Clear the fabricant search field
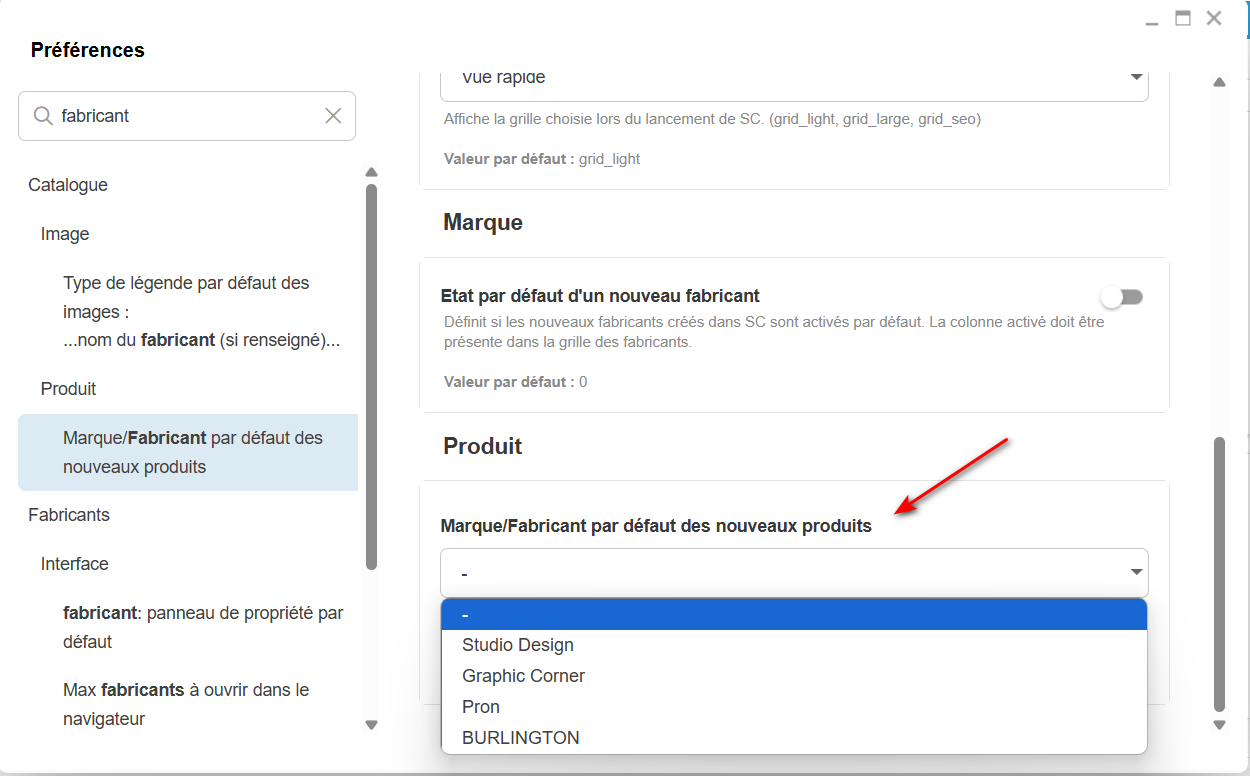This screenshot has height=776, width=1250. [x=333, y=116]
